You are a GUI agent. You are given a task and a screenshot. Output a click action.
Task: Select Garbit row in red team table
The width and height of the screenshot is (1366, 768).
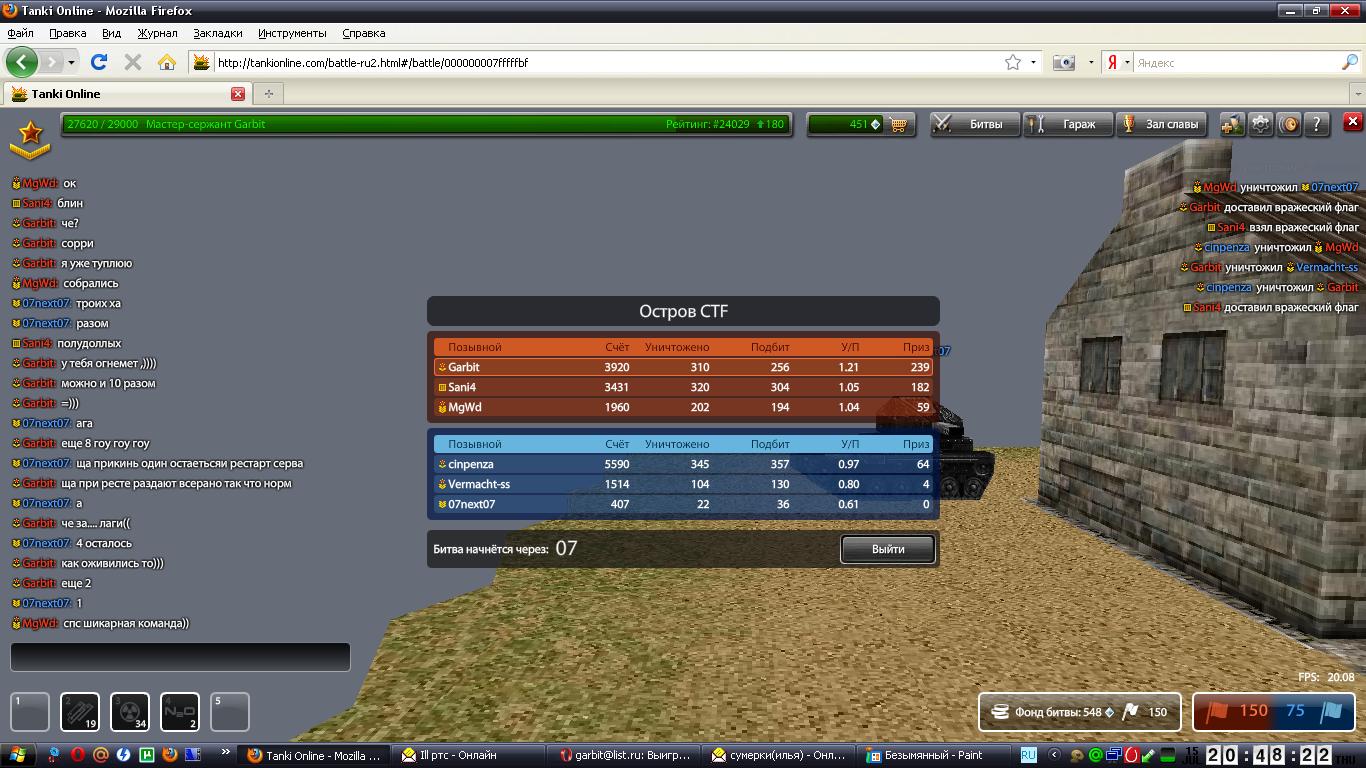684,367
